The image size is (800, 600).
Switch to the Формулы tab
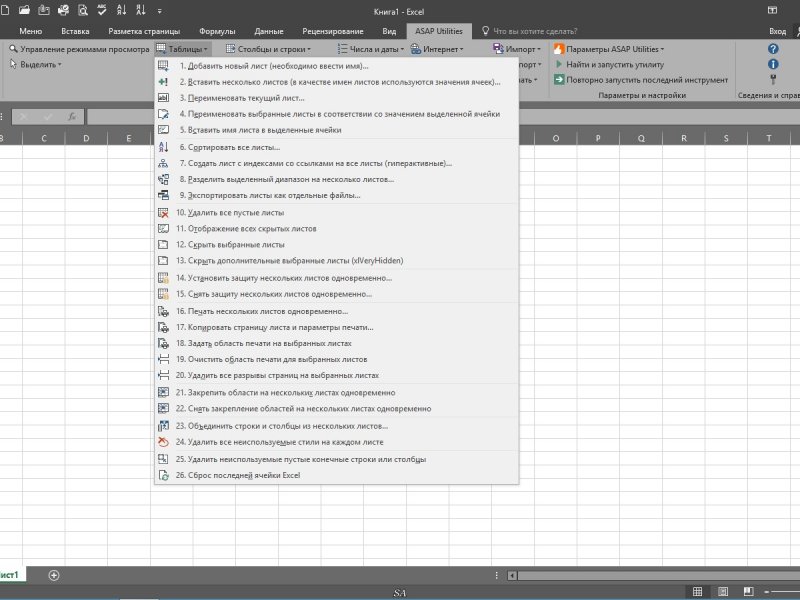point(217,31)
